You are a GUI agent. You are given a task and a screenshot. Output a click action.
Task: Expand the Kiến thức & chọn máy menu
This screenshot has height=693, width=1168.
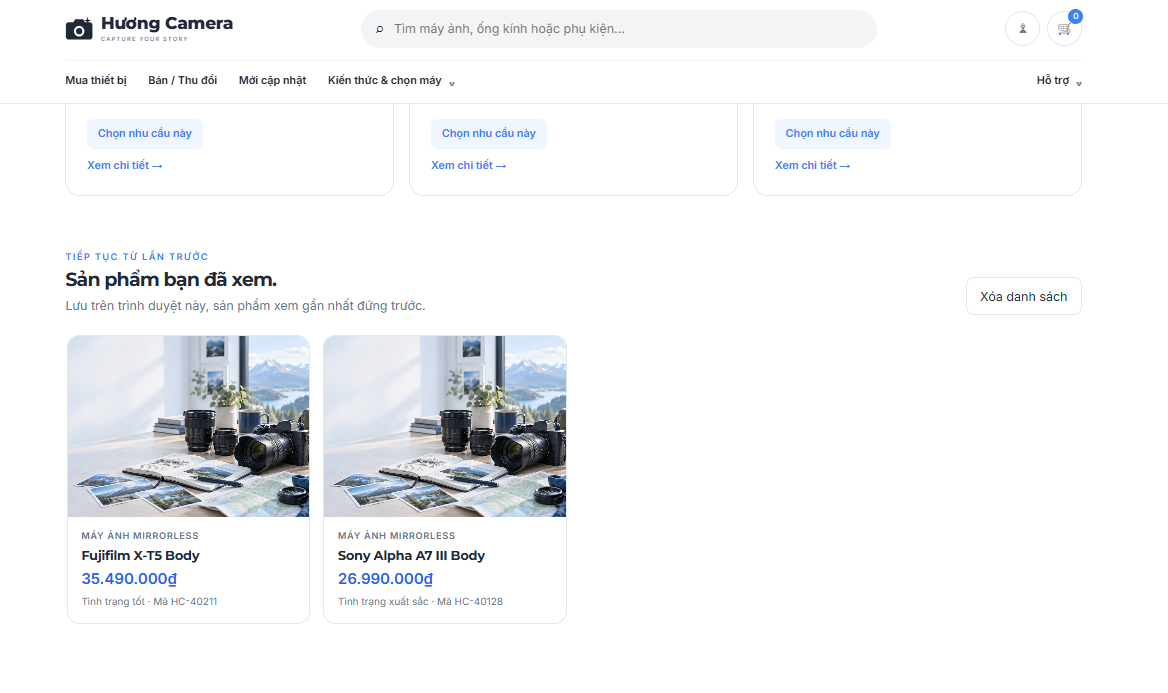[391, 80]
